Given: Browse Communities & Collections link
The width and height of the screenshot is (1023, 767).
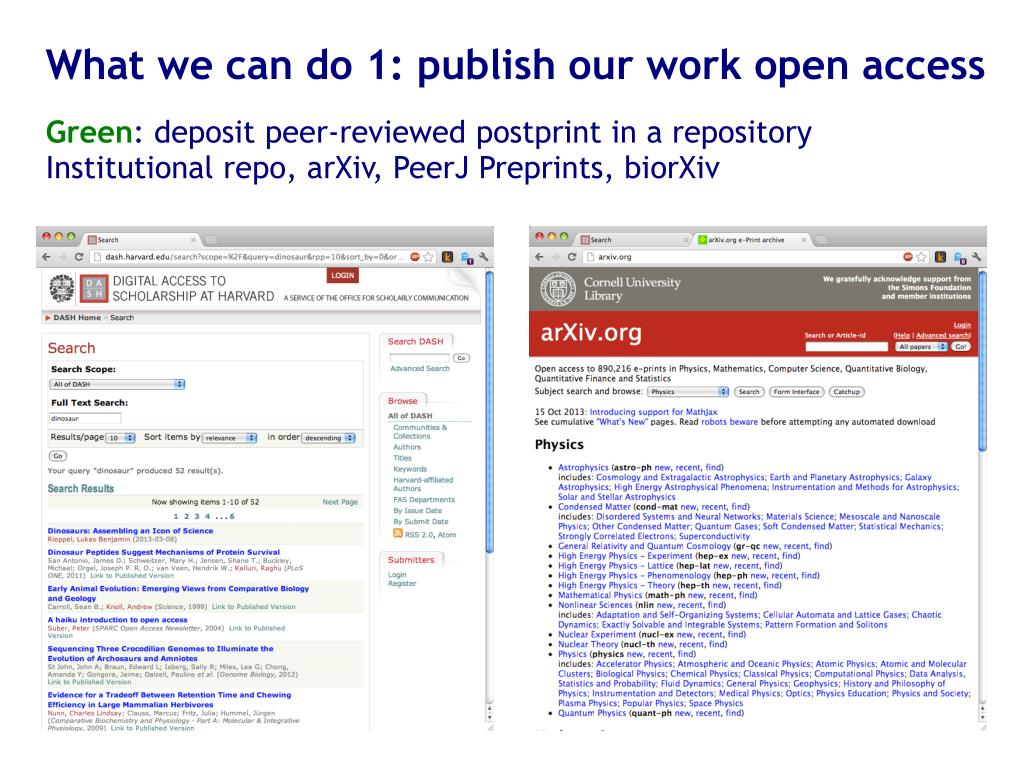Looking at the screenshot, I should point(420,432).
